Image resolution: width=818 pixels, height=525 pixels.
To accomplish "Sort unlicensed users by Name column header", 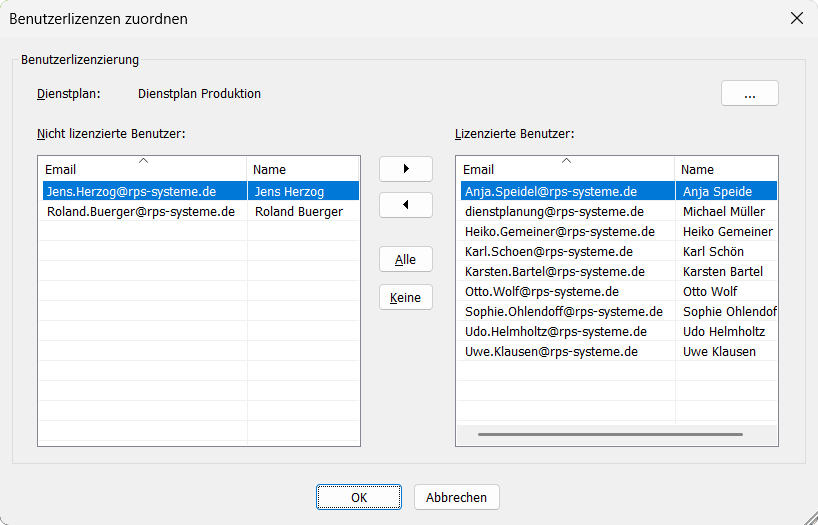I will (303, 169).
